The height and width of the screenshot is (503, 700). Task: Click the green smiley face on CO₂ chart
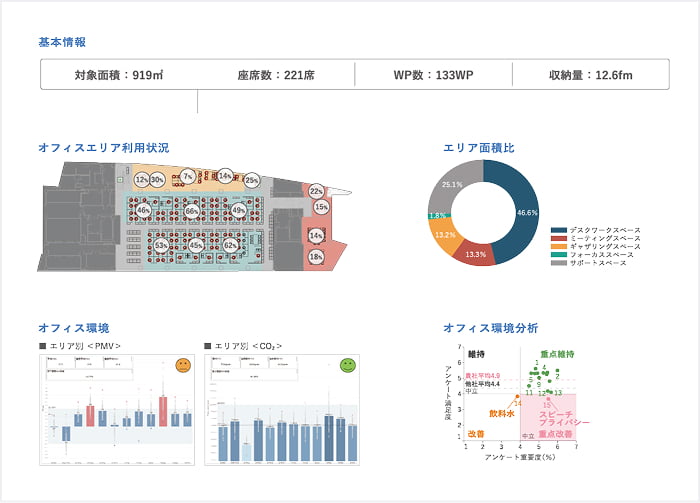(x=347, y=366)
